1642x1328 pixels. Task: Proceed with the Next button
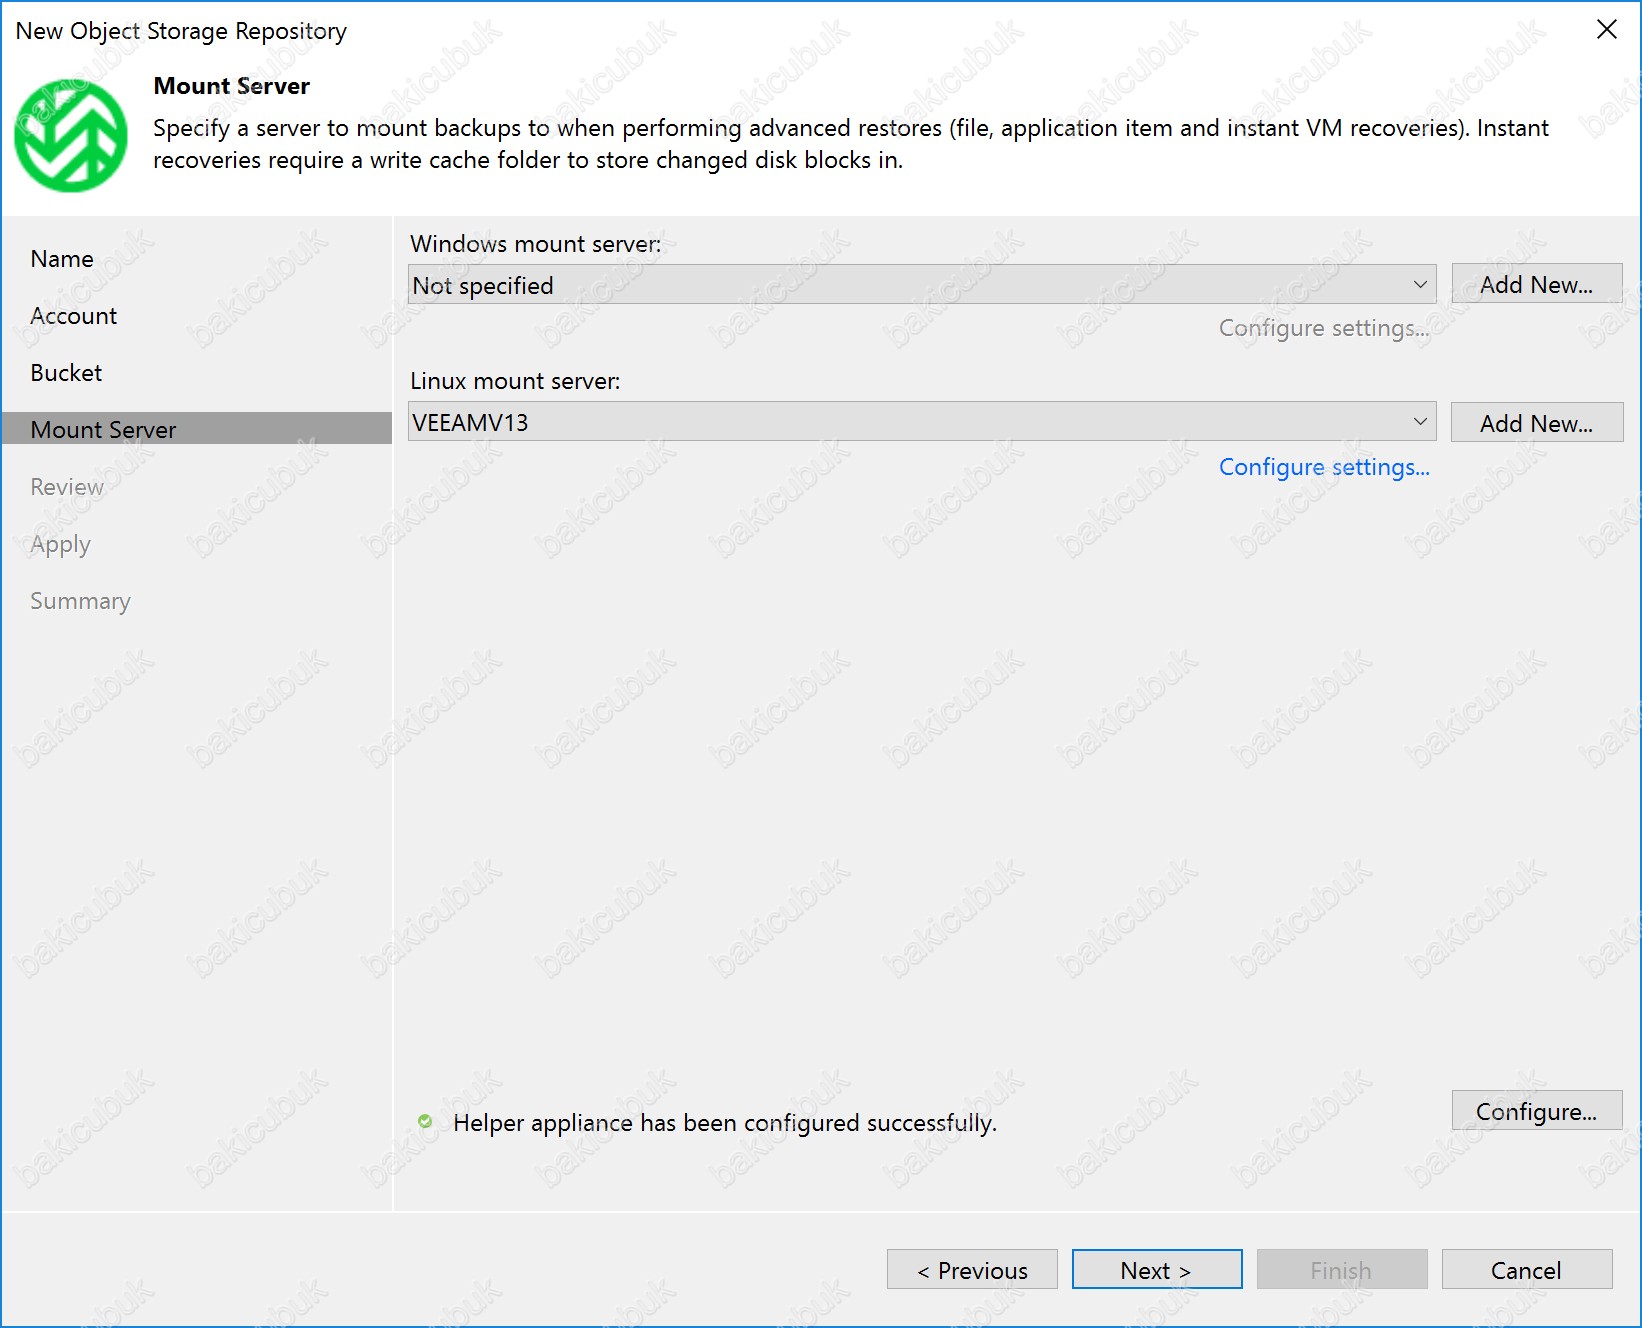1156,1270
